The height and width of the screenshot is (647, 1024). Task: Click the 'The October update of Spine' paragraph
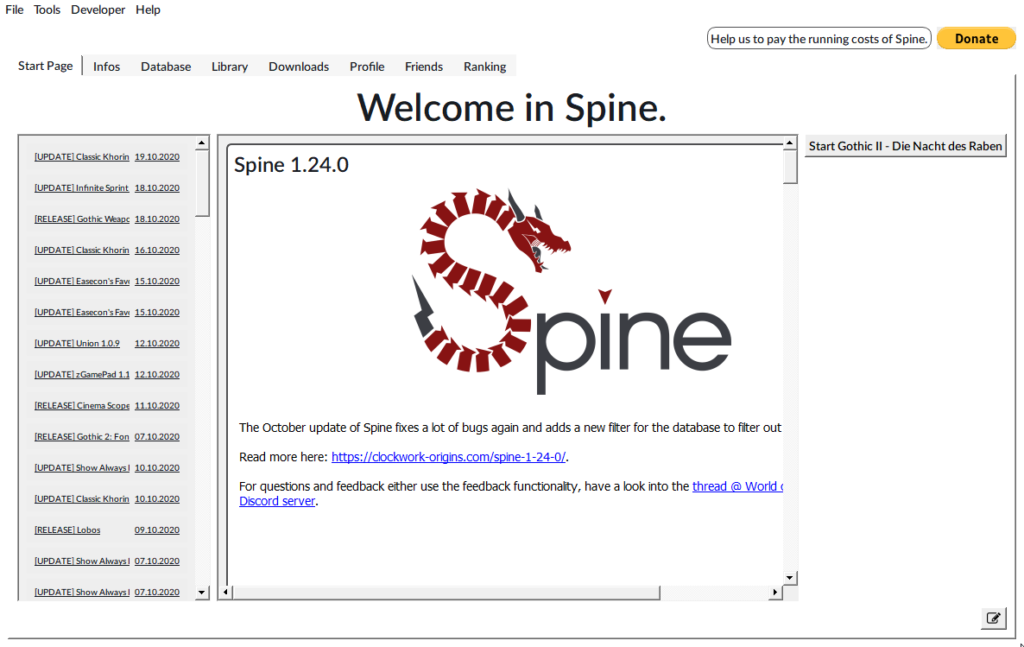click(510, 428)
